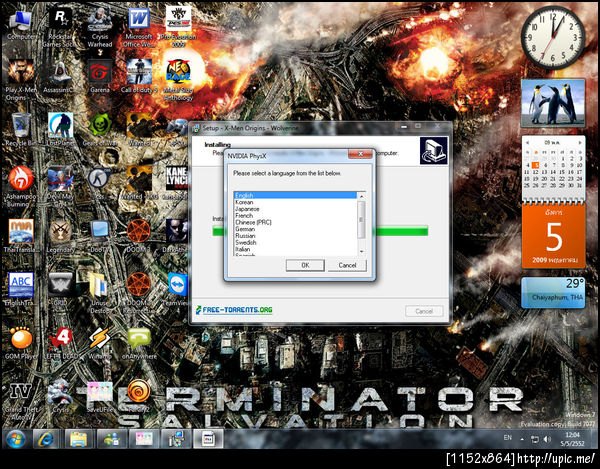This screenshot has width=600, height=469.
Task: Select the Assassin's Creed desktop icon
Action: tap(60, 77)
